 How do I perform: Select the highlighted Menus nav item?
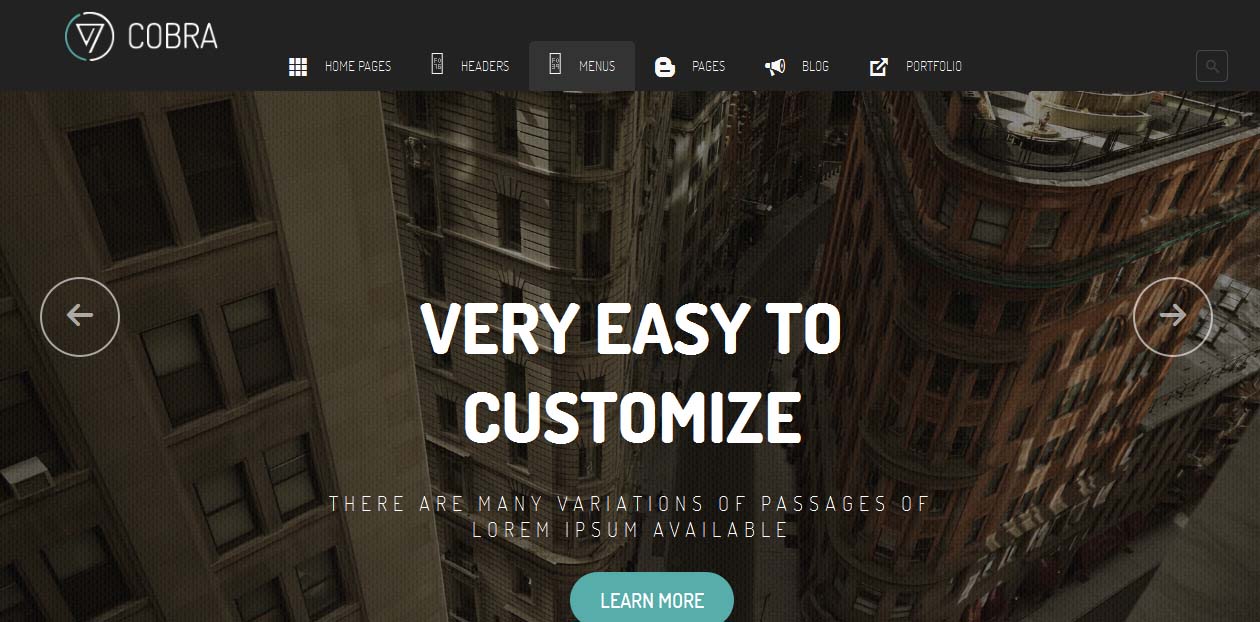(x=582, y=66)
